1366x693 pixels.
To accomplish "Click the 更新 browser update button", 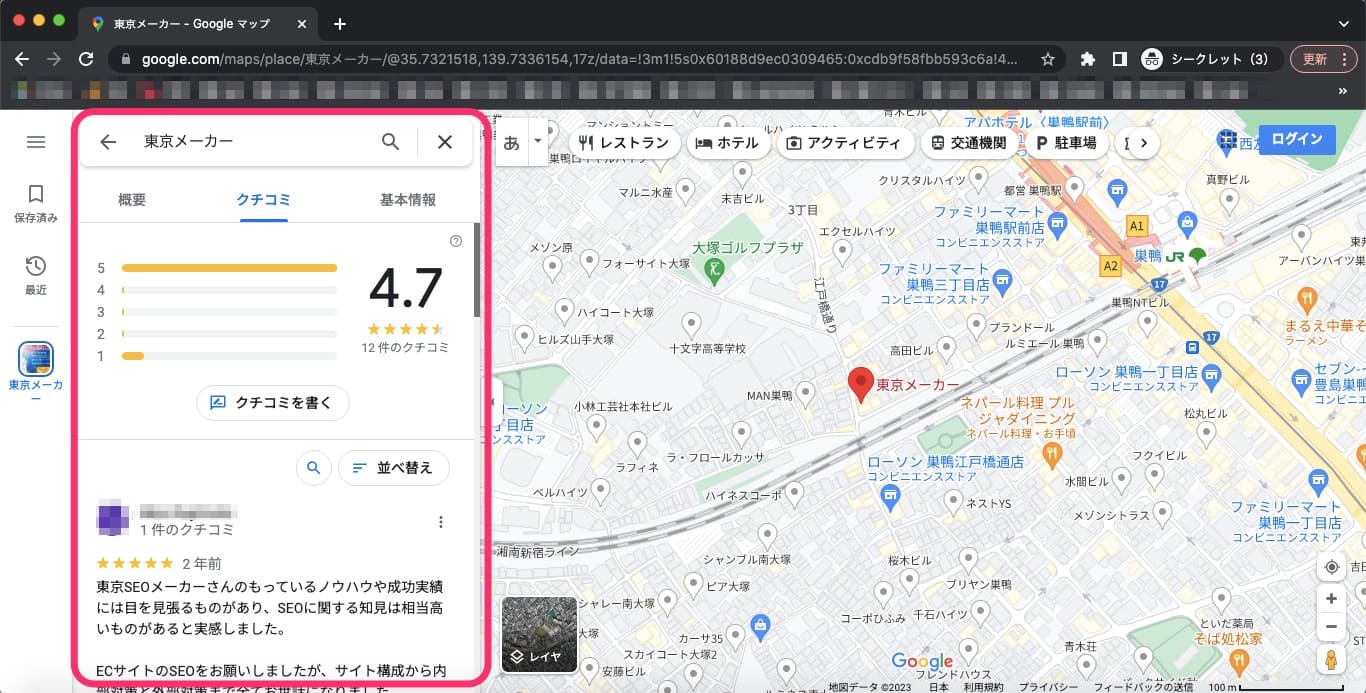I will point(1323,59).
